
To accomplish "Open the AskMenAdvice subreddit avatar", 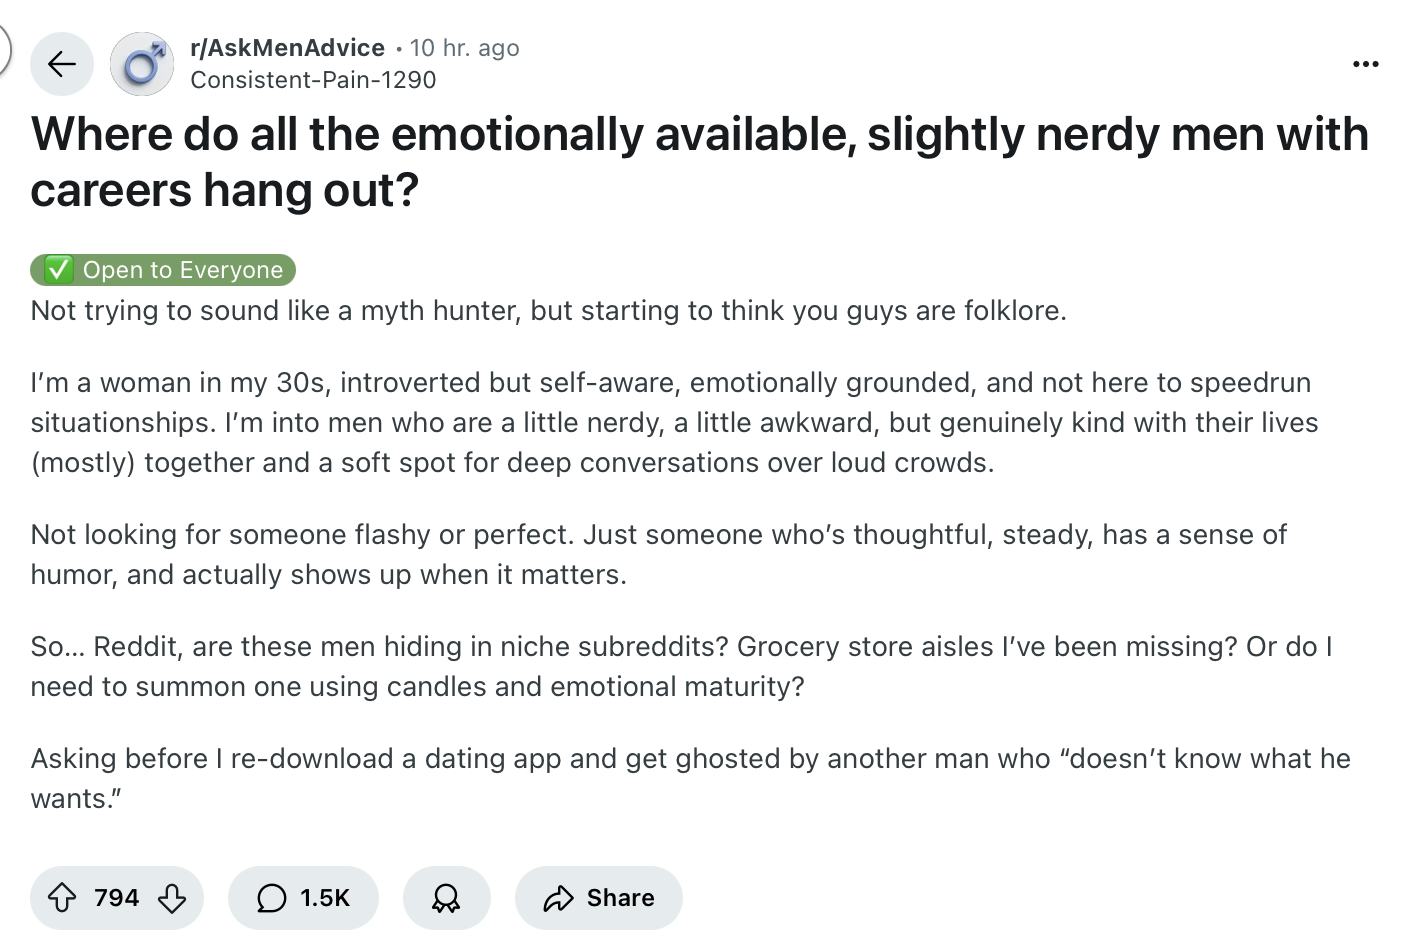I will pos(142,64).
